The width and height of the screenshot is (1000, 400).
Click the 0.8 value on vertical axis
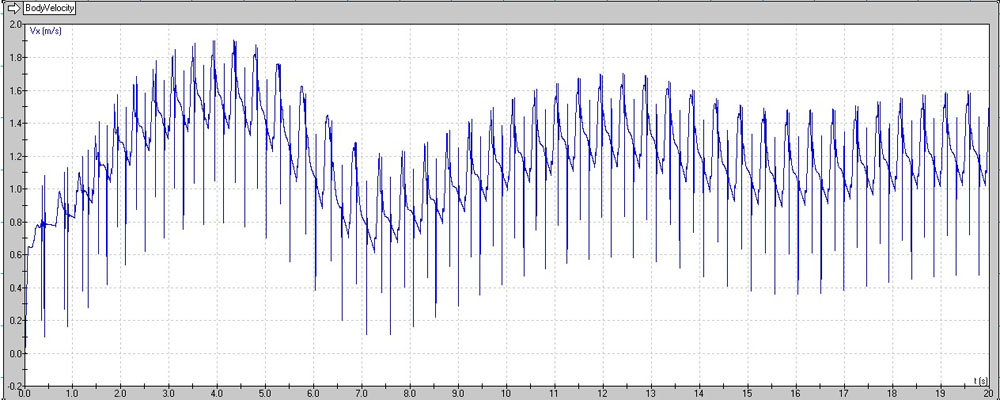point(16,223)
